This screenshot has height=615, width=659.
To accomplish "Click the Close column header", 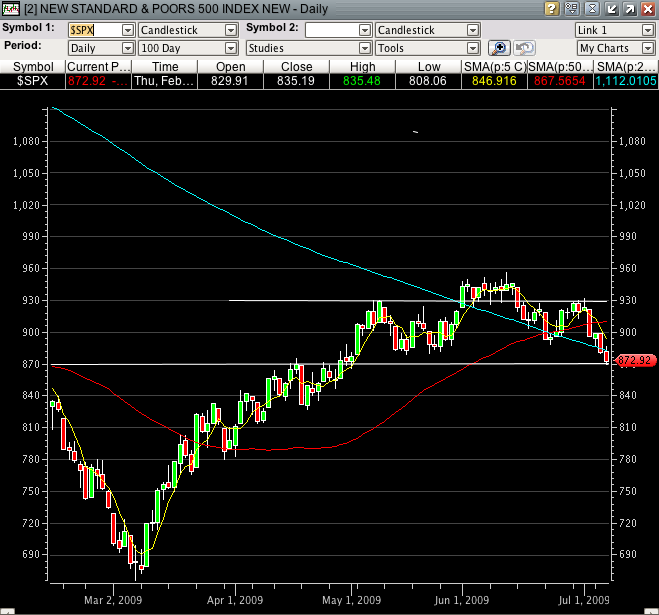I will pos(295,66).
